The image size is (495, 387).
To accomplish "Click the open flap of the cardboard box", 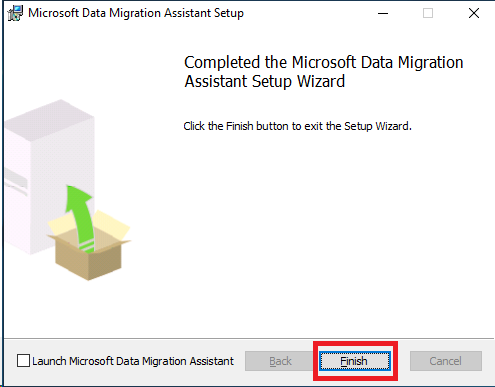I will click(112, 225).
